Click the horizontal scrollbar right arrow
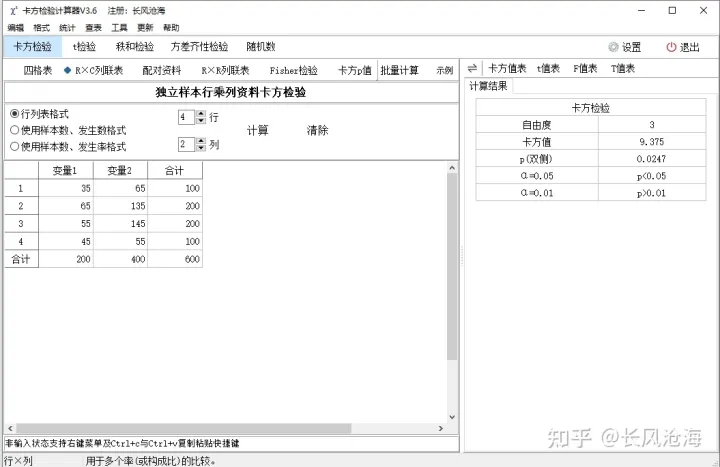720x467 pixels. click(x=441, y=428)
